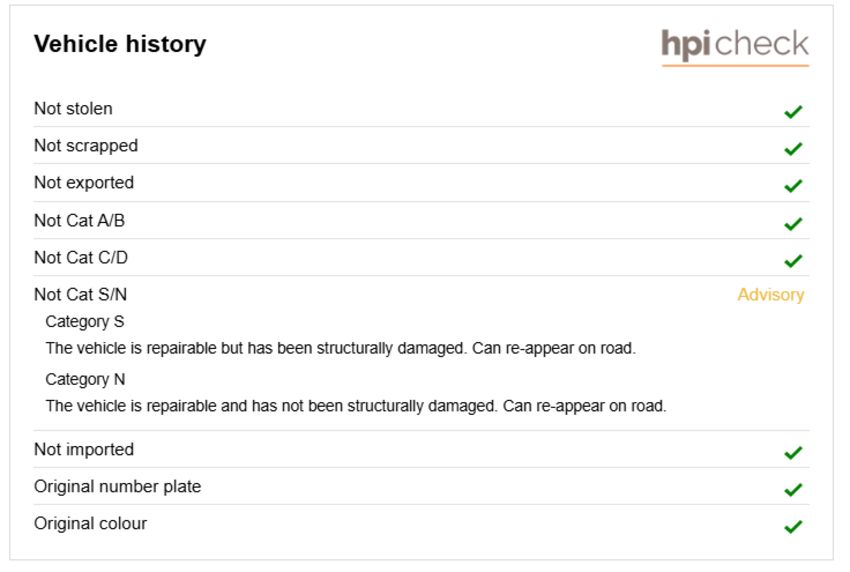Click the green check for Original colour

(x=793, y=526)
